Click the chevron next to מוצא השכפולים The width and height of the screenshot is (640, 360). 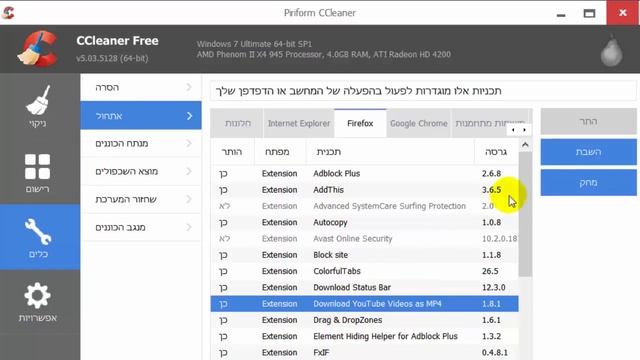point(189,171)
